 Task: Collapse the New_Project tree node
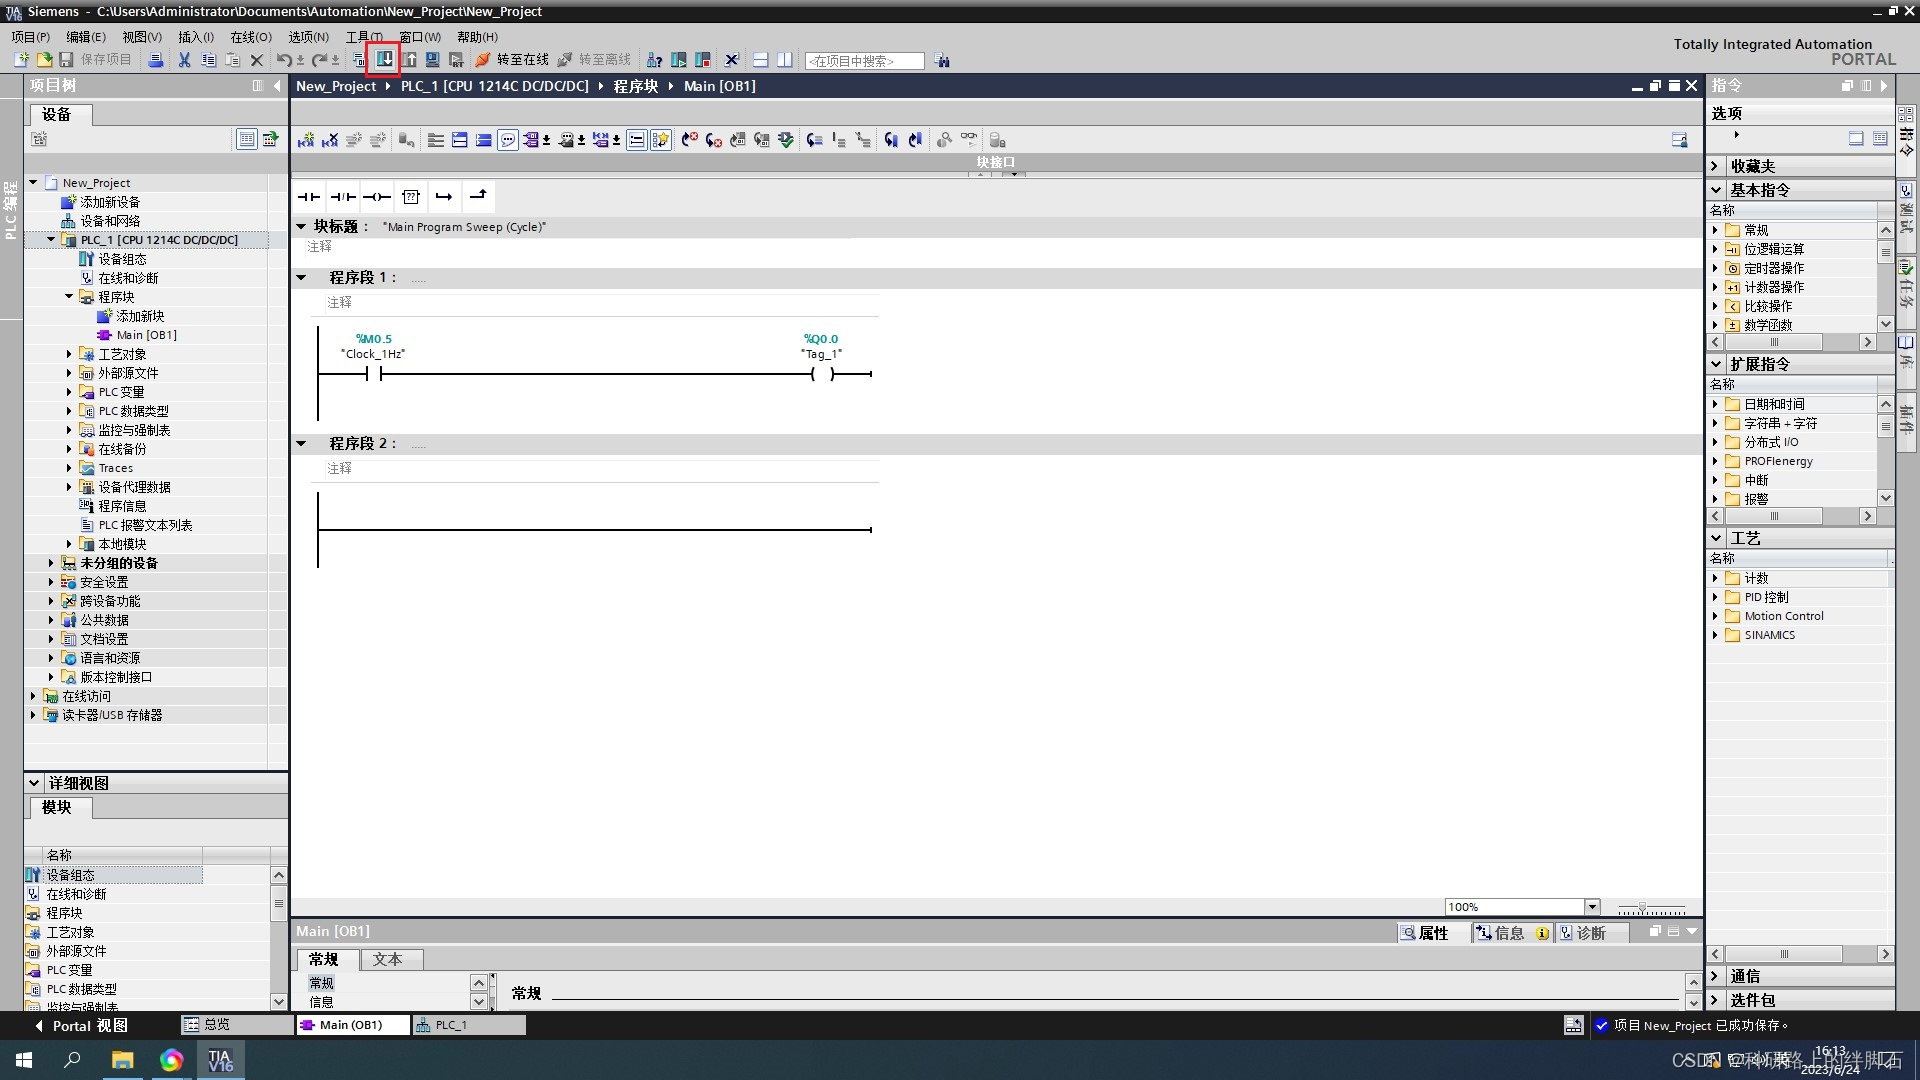coord(33,183)
